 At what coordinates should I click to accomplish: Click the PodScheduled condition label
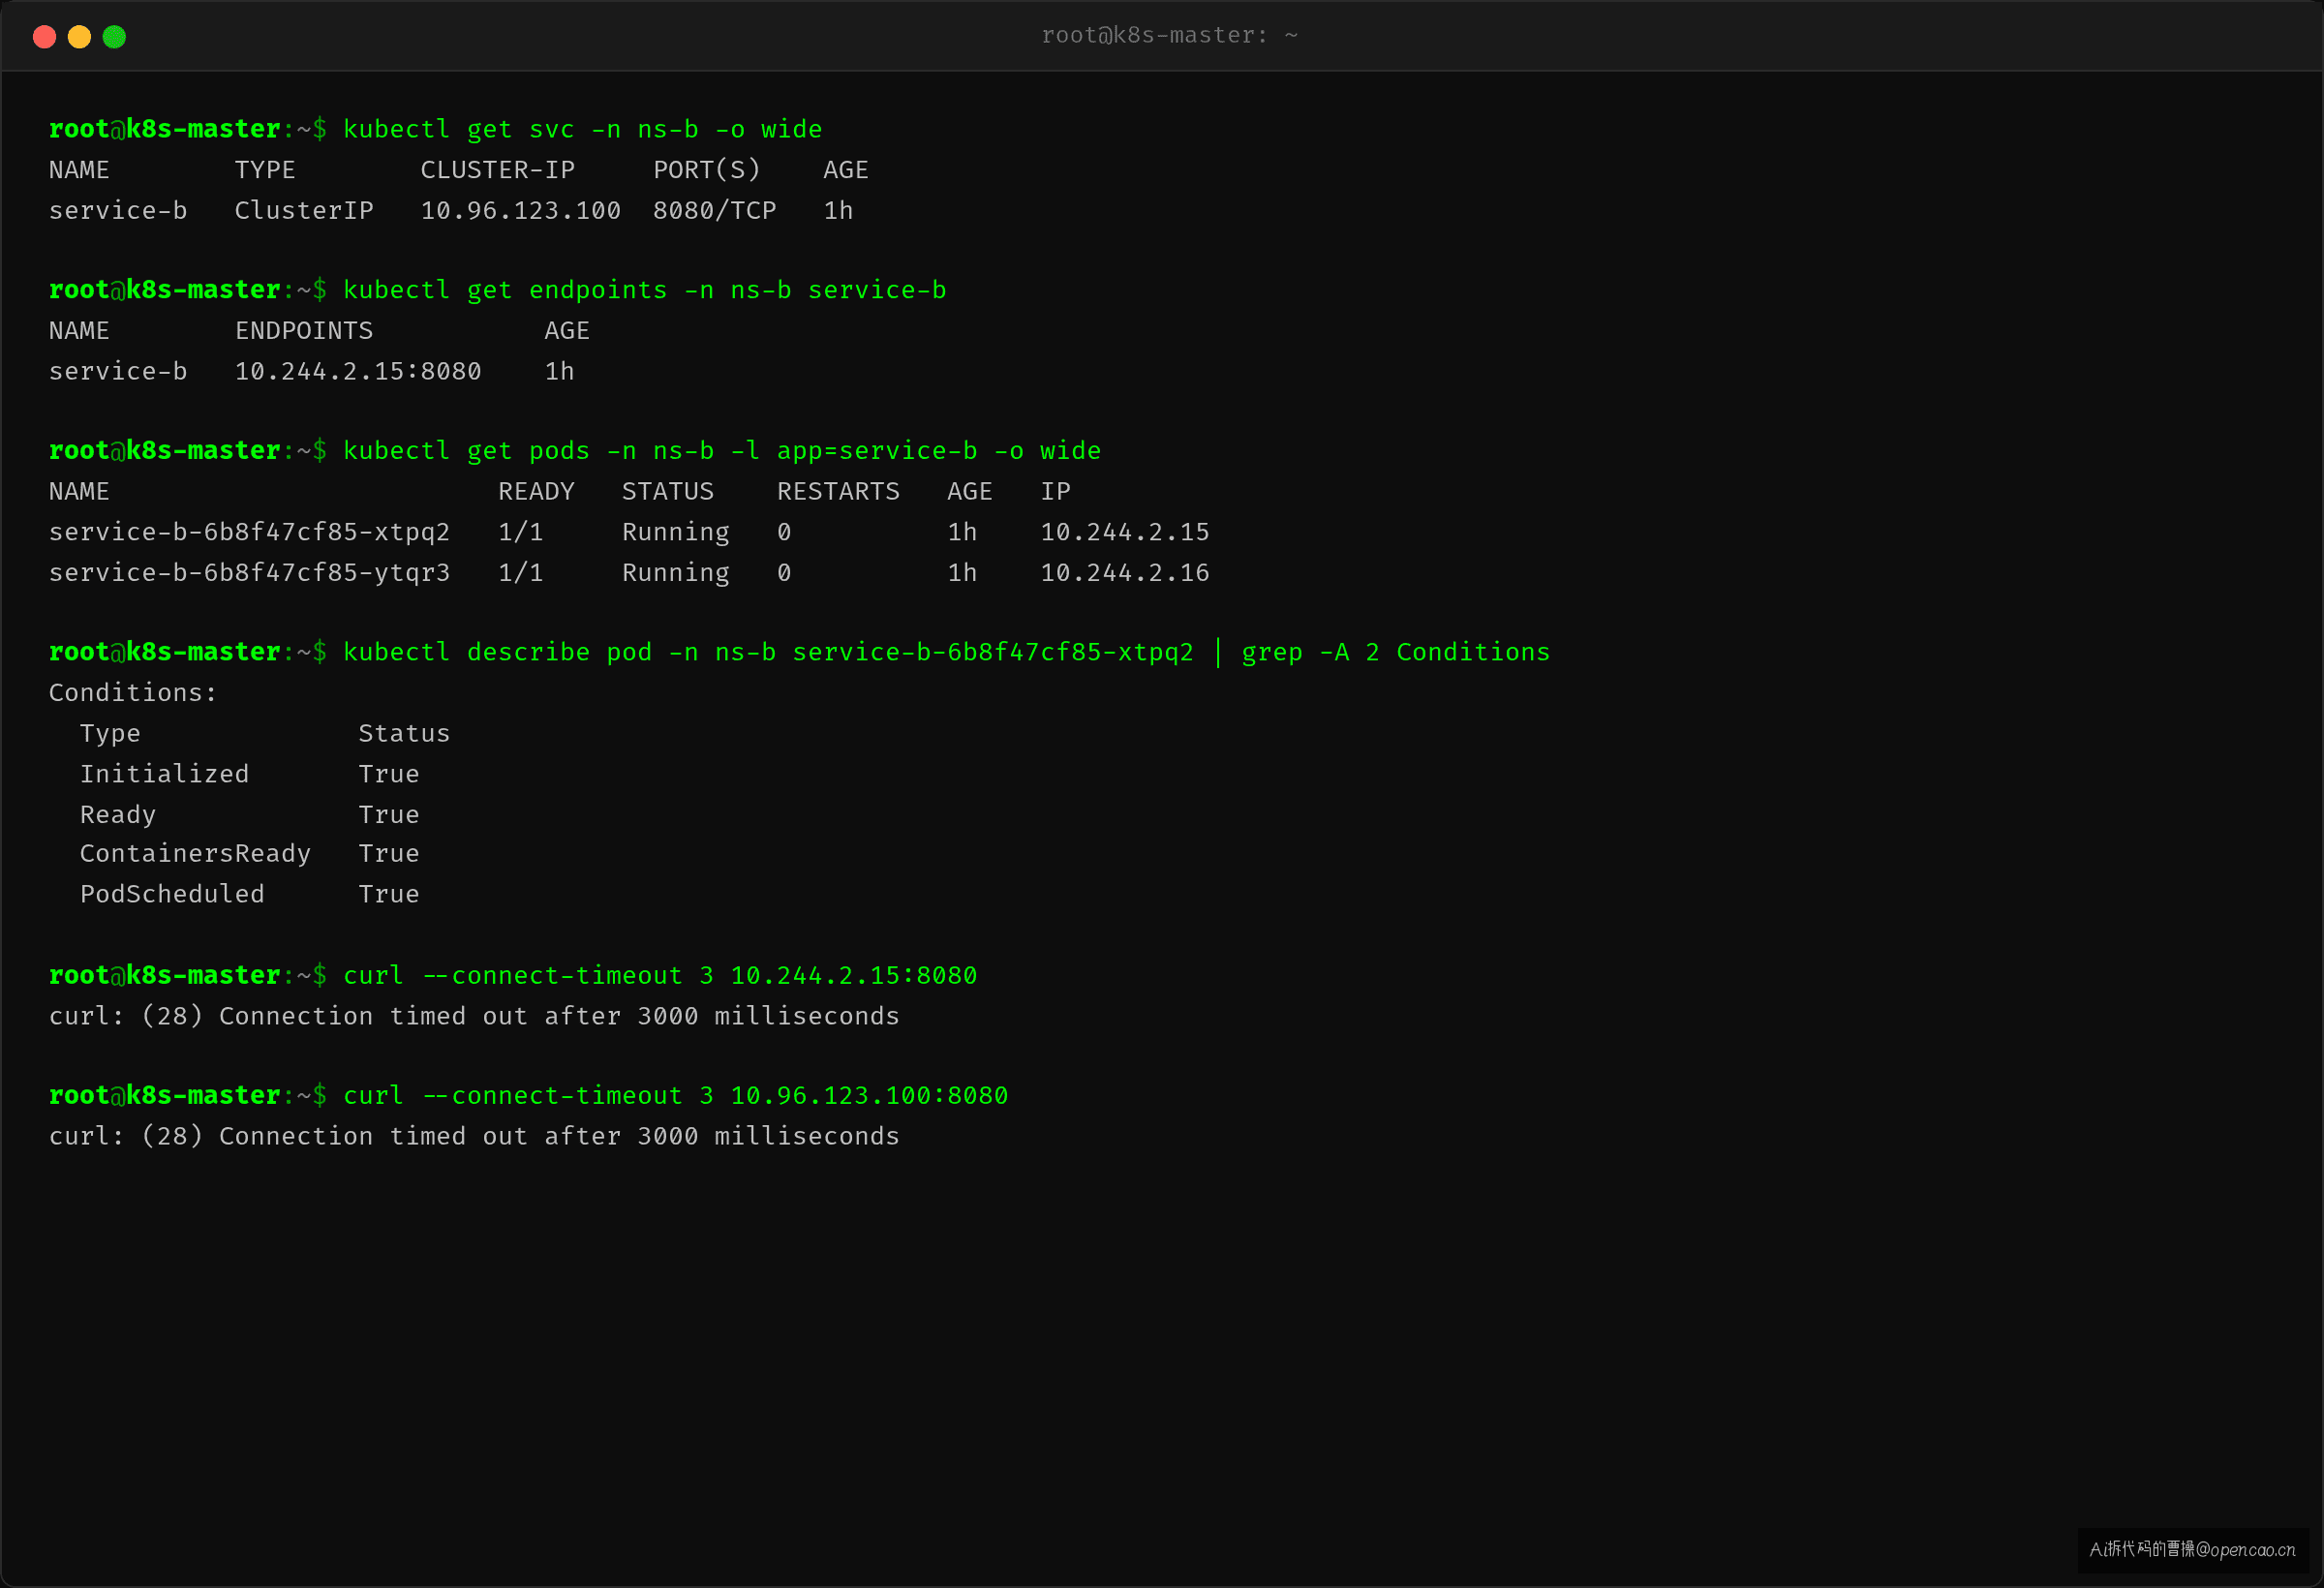tap(172, 895)
